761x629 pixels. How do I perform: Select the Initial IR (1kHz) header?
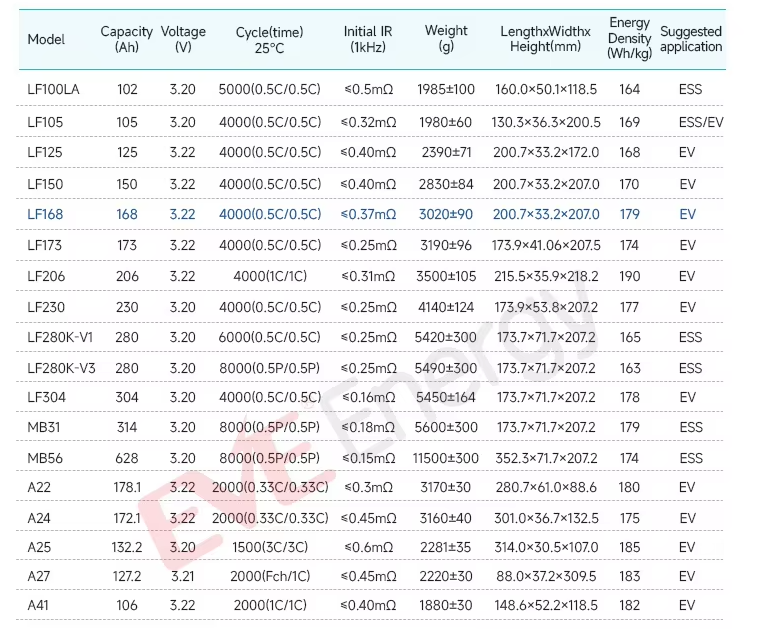click(x=367, y=39)
